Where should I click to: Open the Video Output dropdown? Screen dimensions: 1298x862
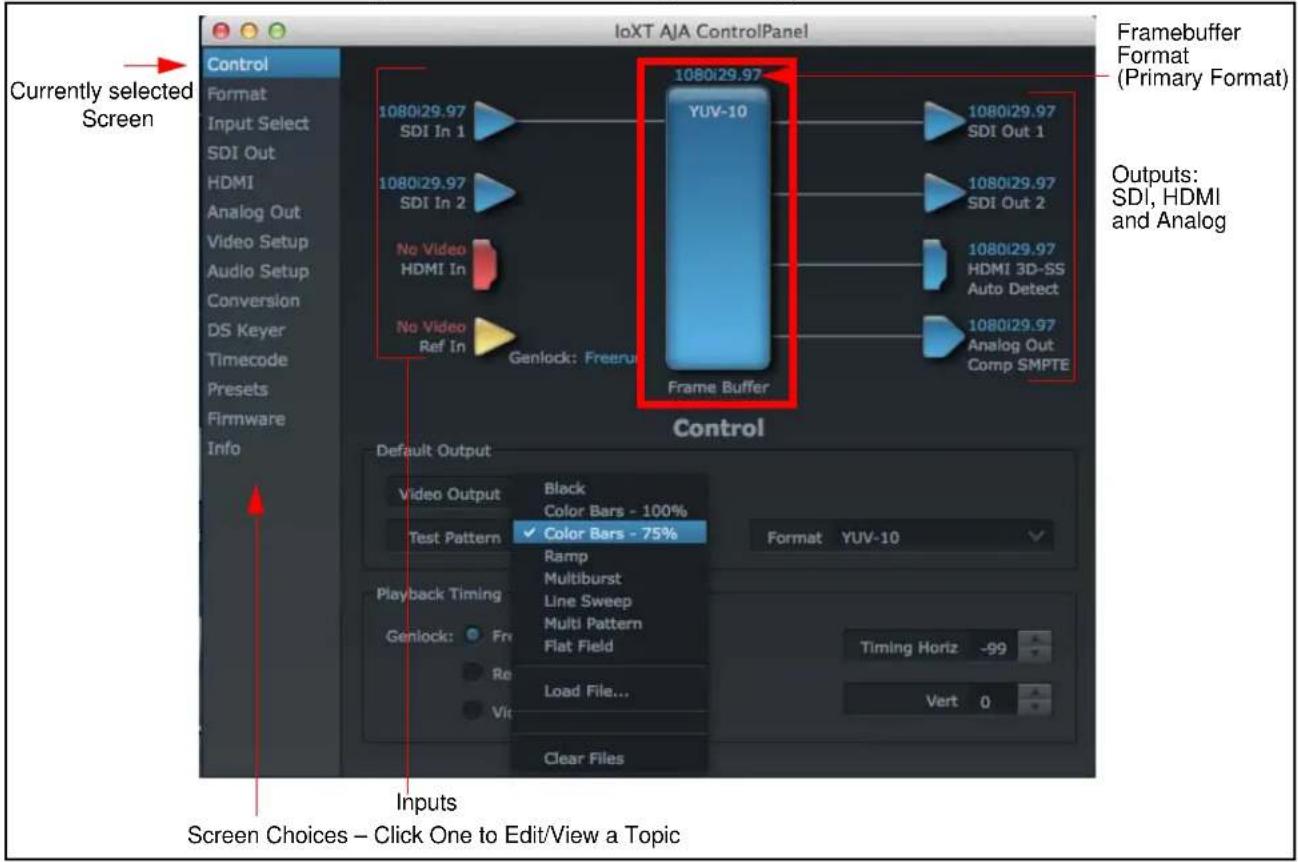click(449, 493)
